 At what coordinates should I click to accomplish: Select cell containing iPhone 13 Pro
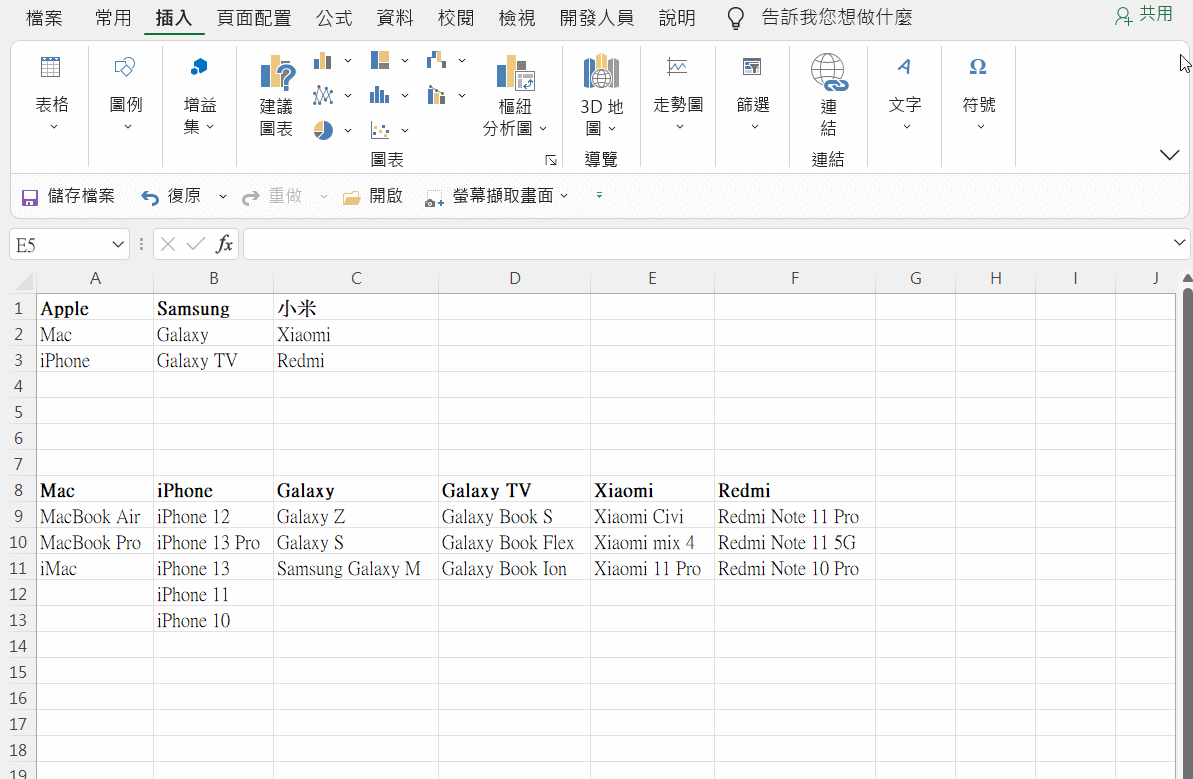(x=214, y=542)
